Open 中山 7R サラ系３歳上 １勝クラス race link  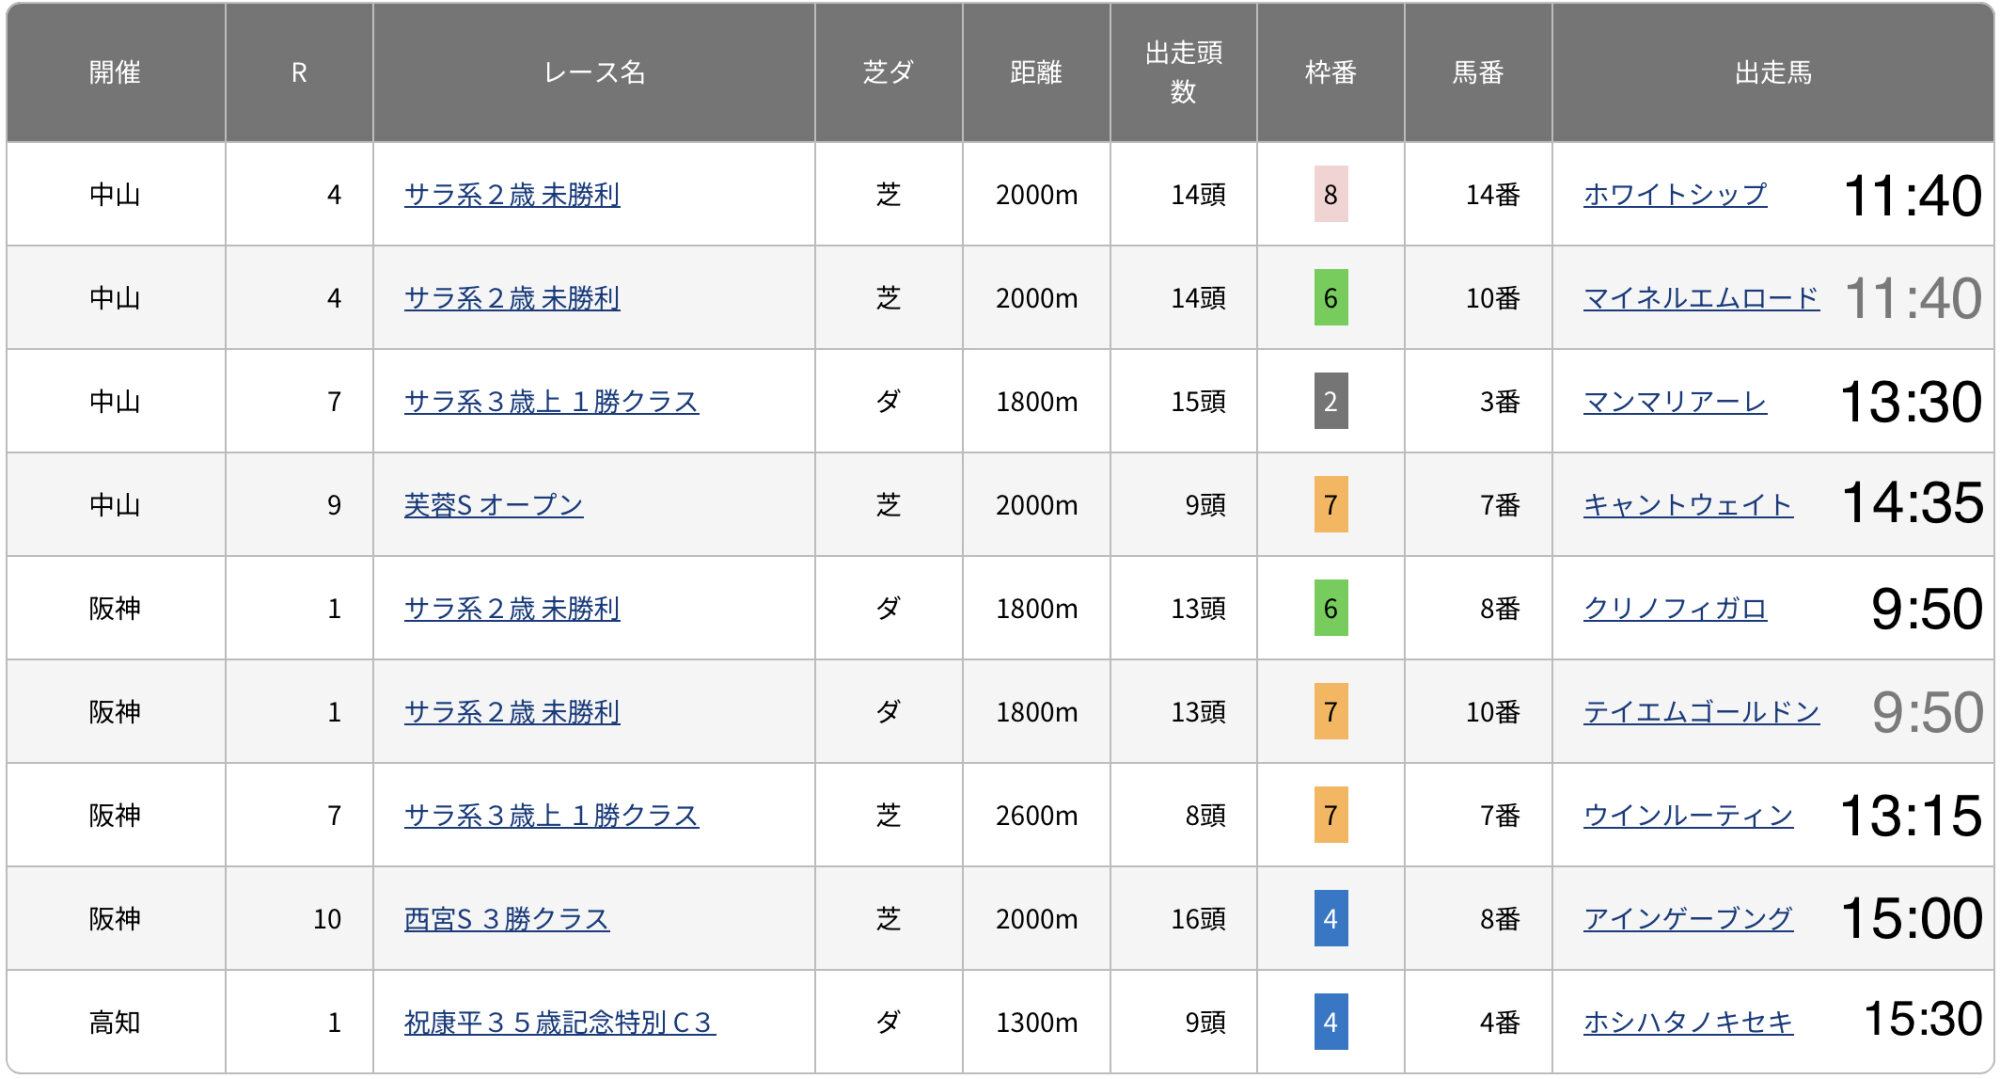551,402
